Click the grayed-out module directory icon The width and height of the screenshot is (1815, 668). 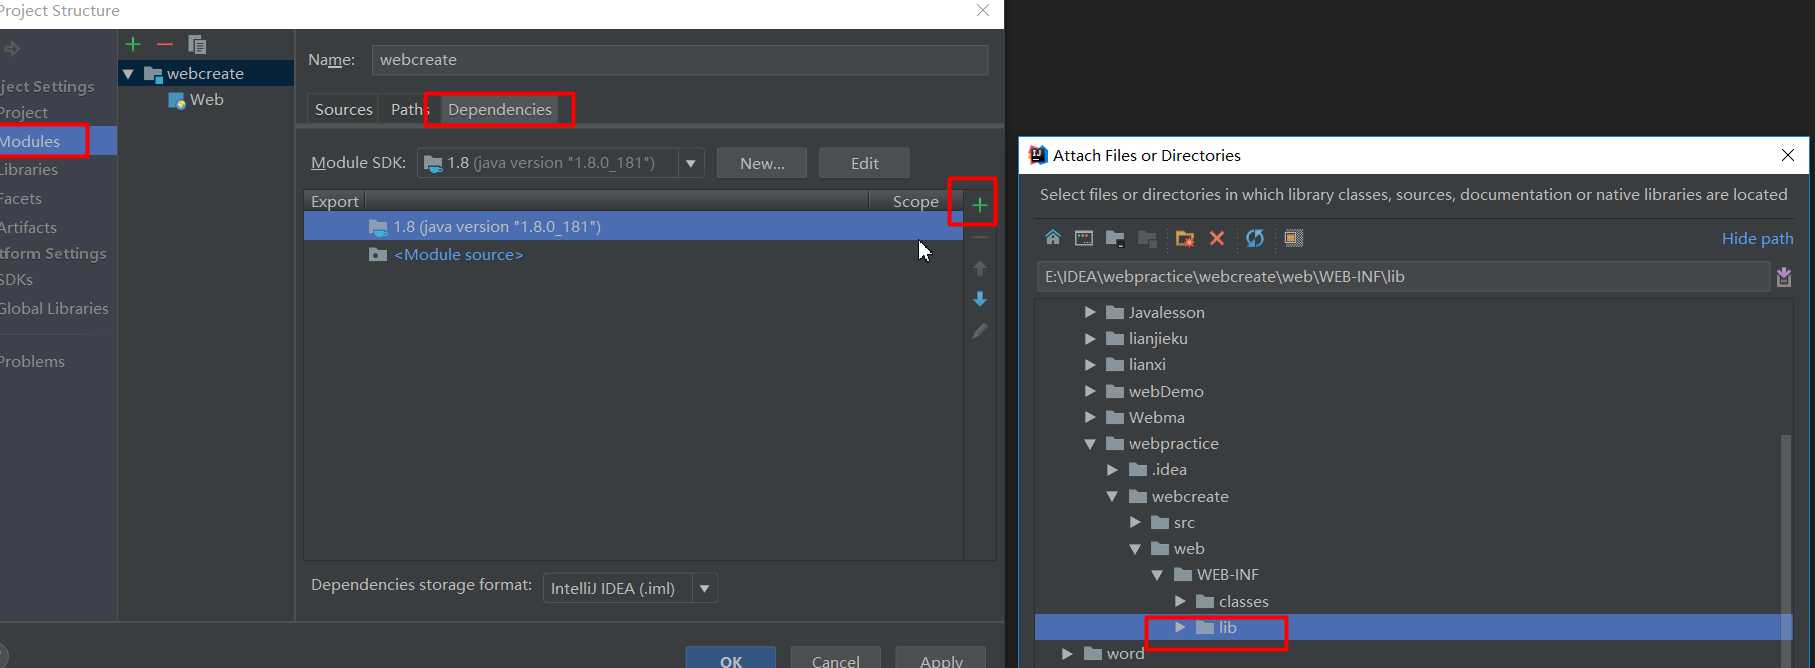(1147, 238)
